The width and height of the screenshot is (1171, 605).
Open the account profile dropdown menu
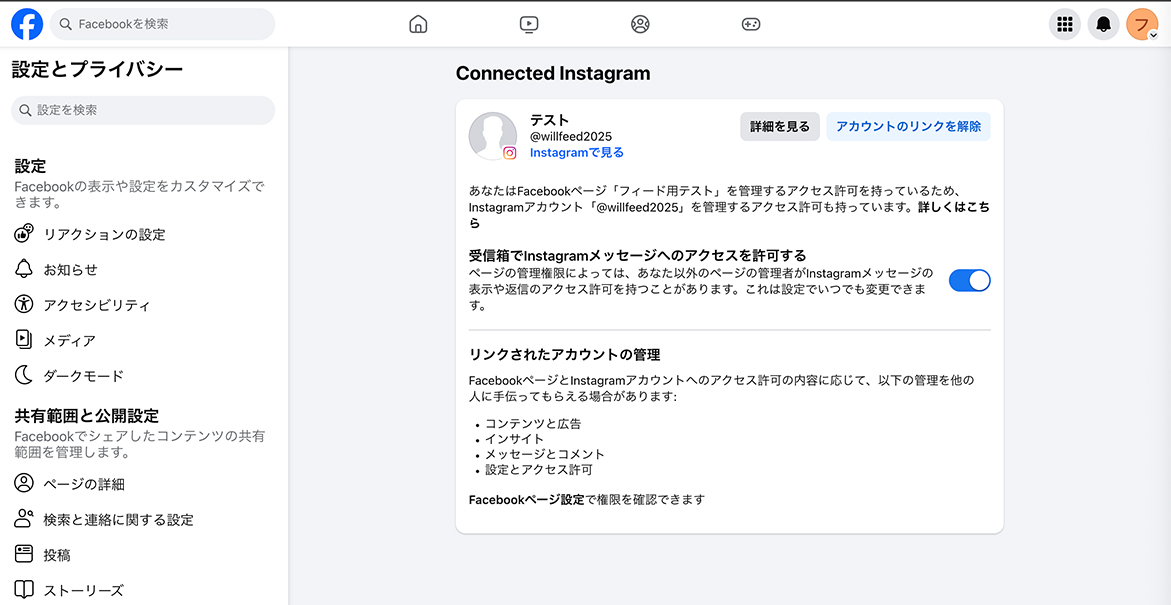1142,25
